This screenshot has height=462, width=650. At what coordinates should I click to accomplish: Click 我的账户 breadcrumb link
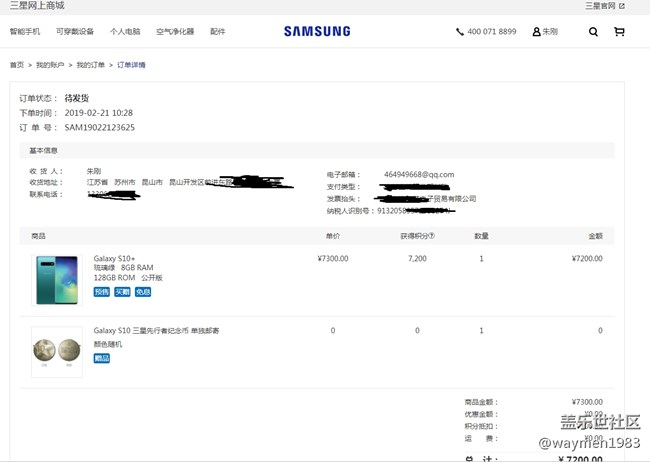click(x=49, y=65)
